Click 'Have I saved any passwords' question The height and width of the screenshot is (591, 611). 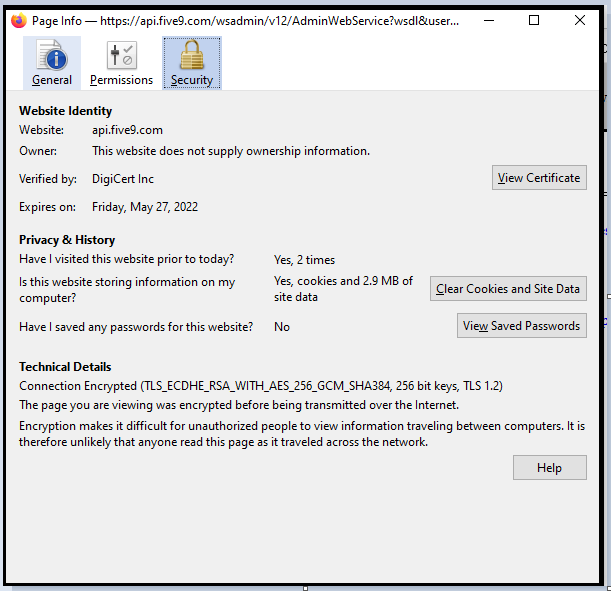[x=136, y=327]
